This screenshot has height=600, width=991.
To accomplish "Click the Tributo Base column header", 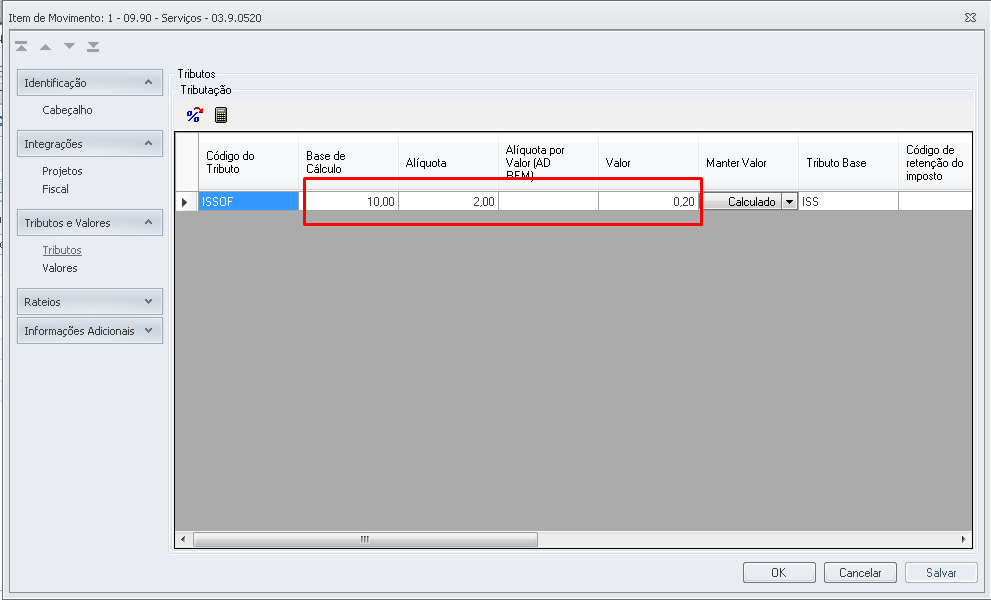I will (x=848, y=162).
